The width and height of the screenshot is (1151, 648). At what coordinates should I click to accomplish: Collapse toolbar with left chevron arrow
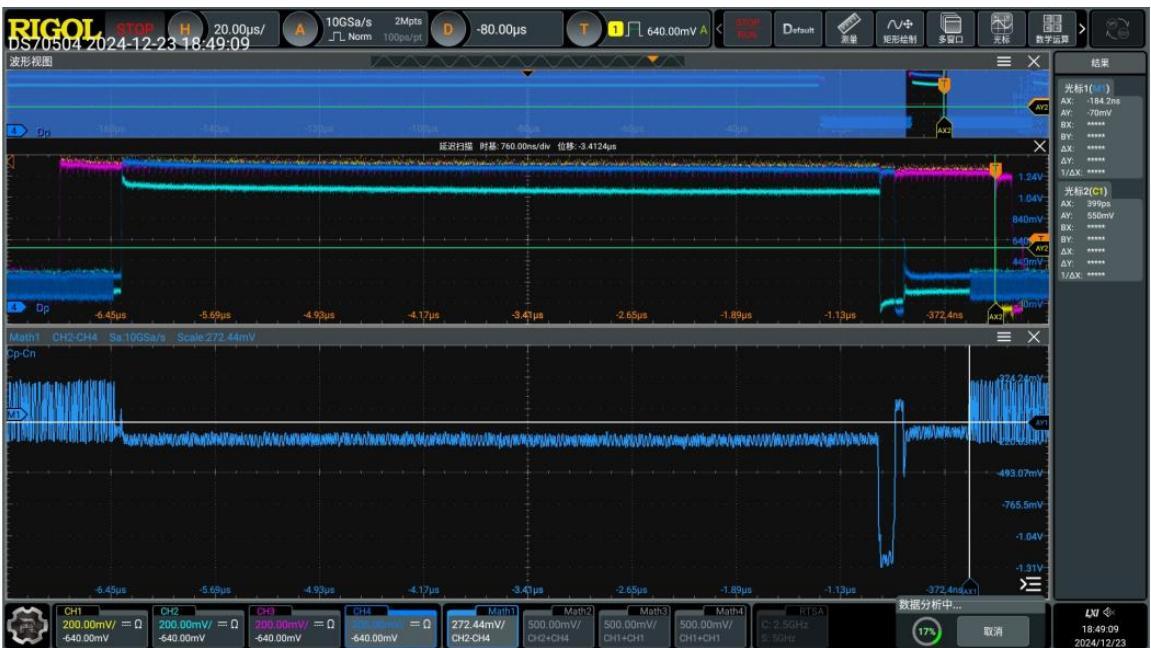coord(719,29)
